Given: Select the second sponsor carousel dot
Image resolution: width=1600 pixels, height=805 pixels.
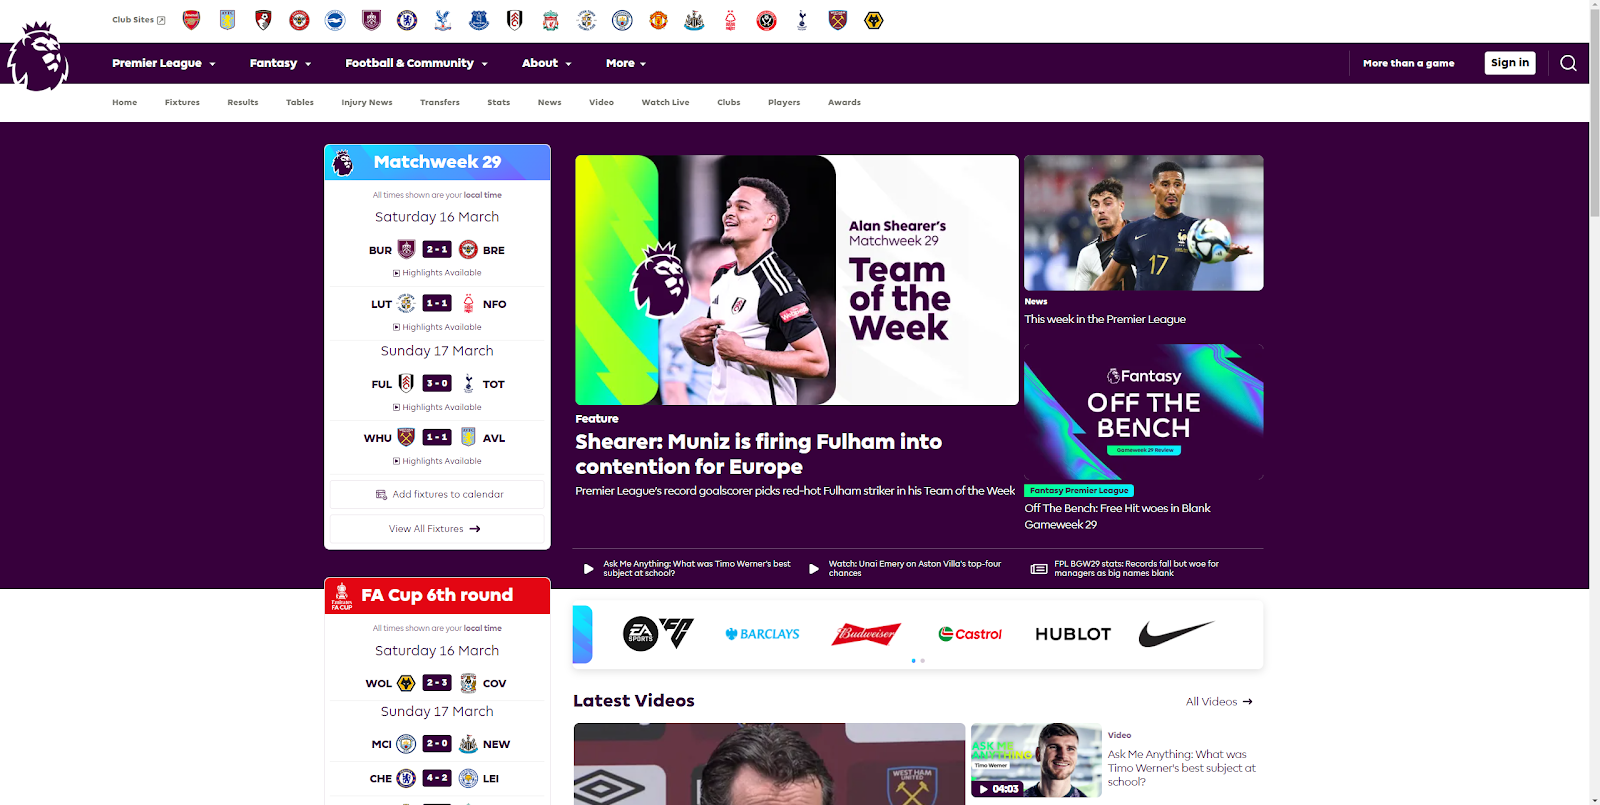Looking at the screenshot, I should (x=923, y=661).
